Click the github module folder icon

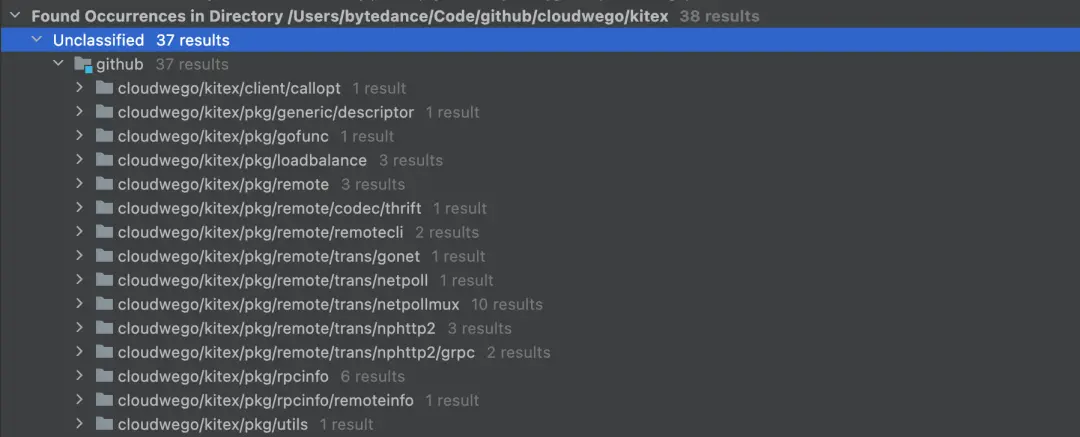tap(83, 65)
